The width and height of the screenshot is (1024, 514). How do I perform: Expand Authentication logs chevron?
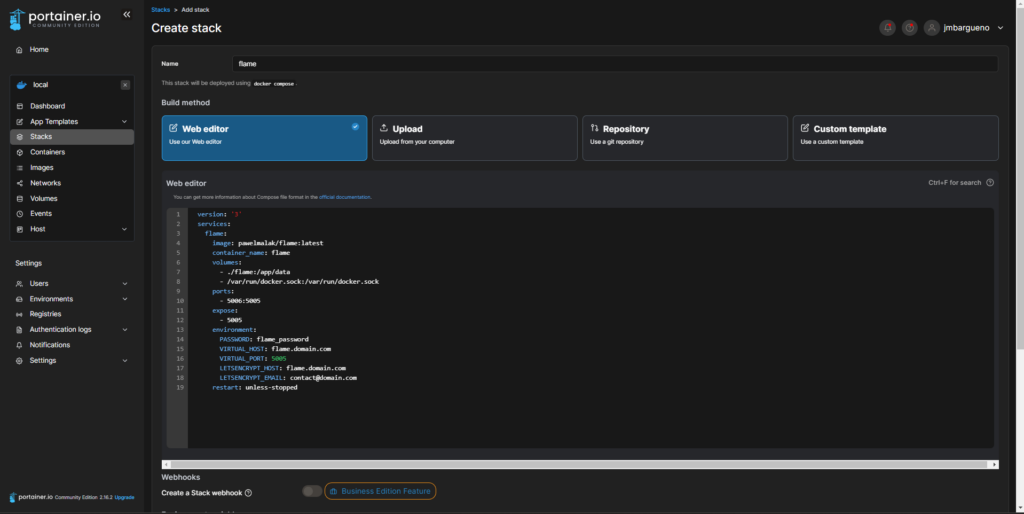125,330
